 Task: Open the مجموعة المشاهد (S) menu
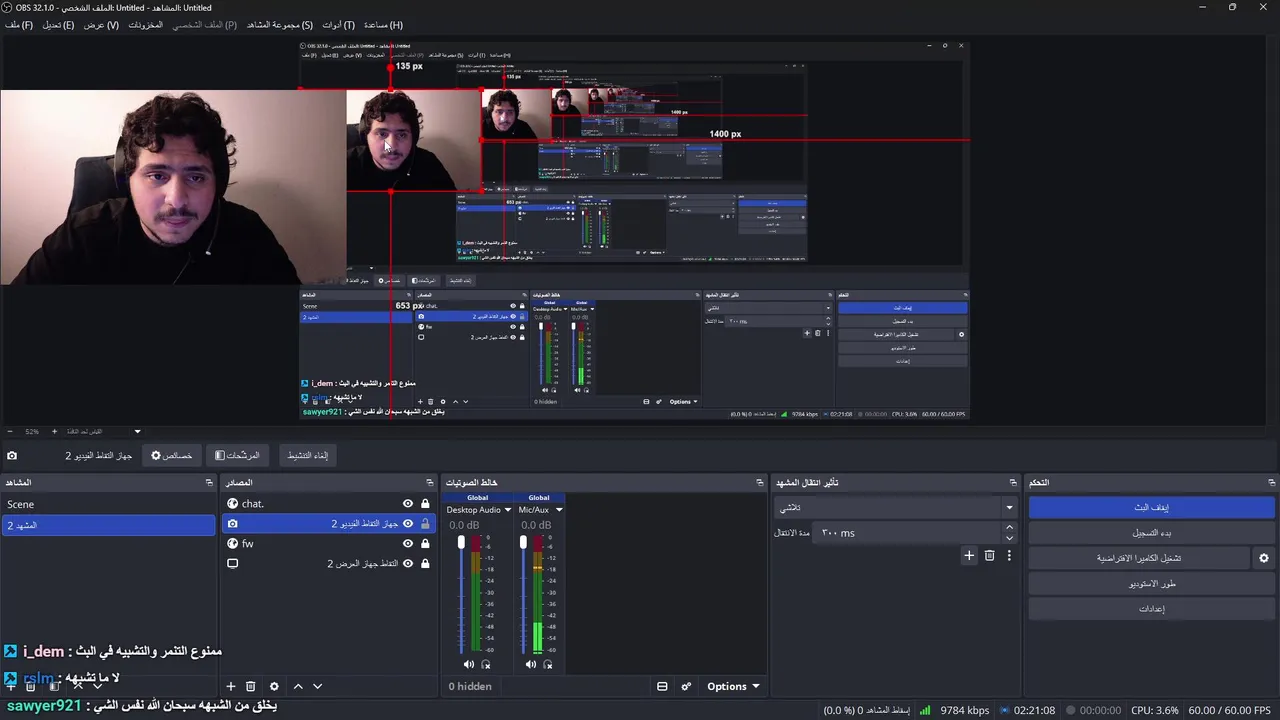[280, 25]
